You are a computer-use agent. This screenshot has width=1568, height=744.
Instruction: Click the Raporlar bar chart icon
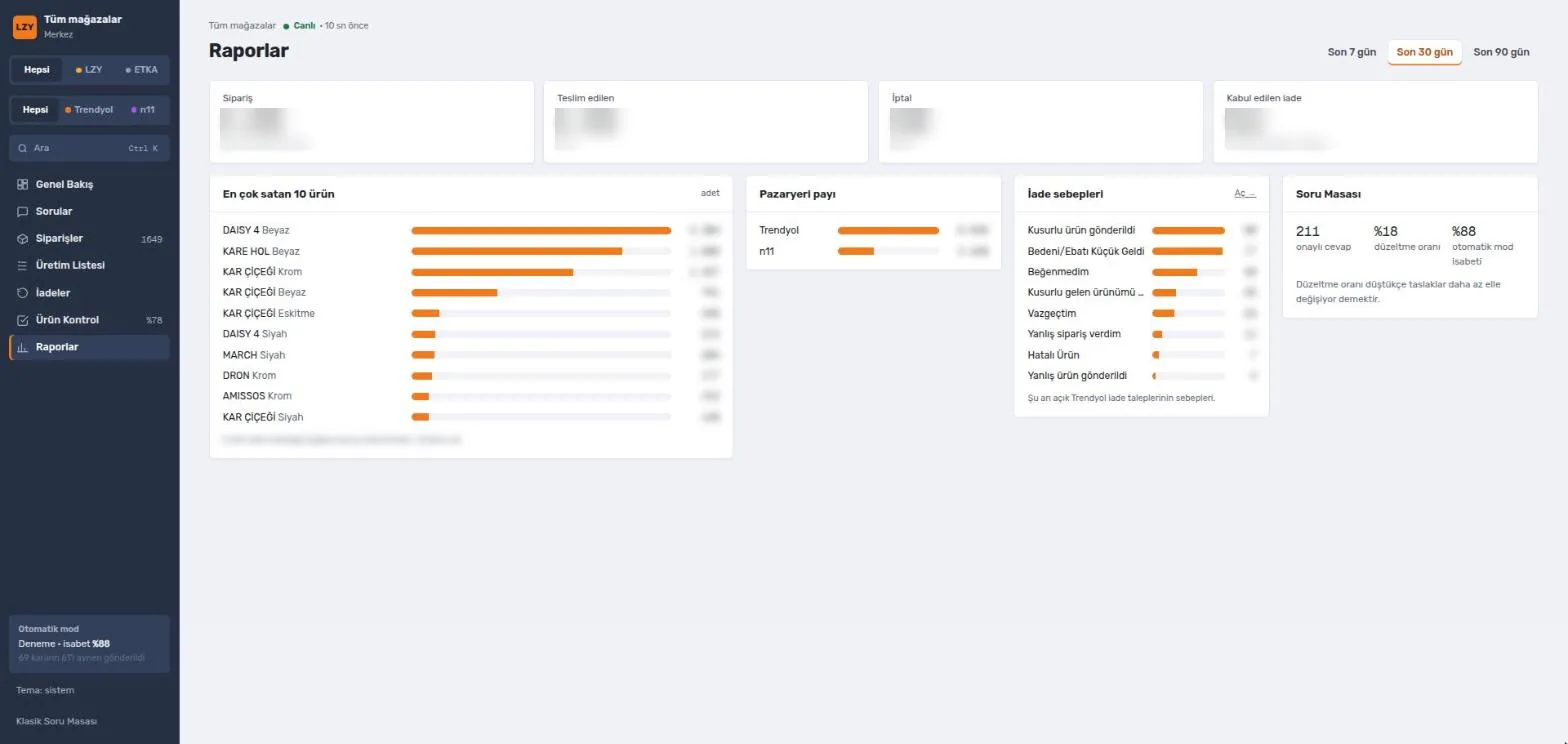click(23, 347)
